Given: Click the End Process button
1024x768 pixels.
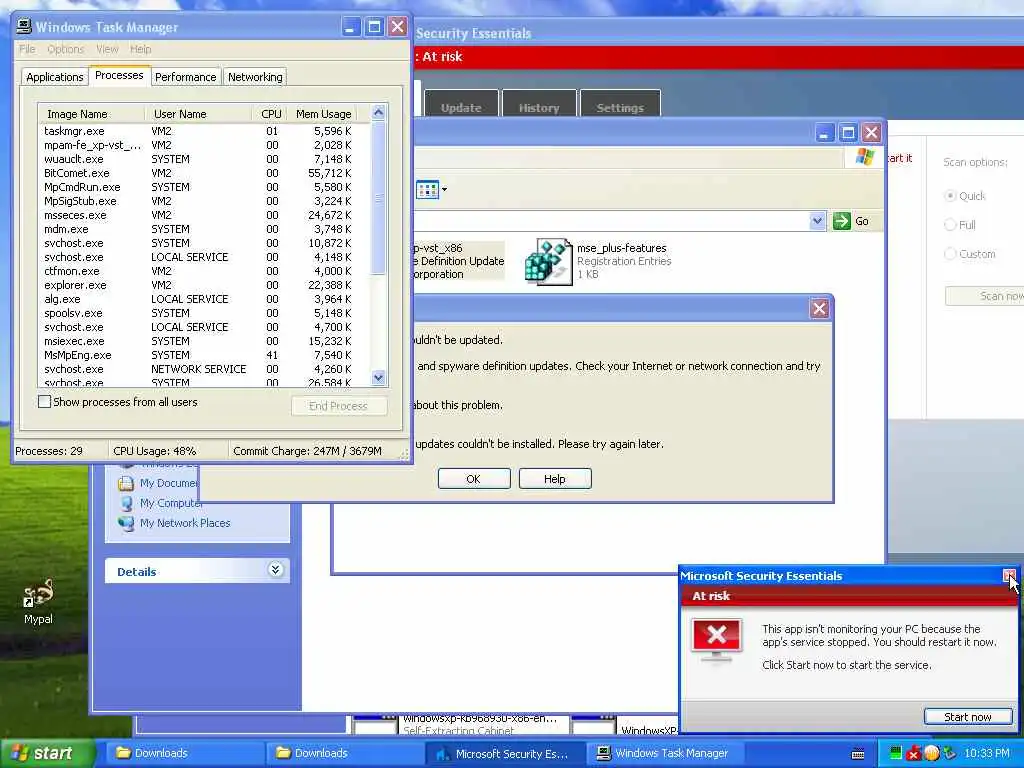Looking at the screenshot, I should (338, 406).
